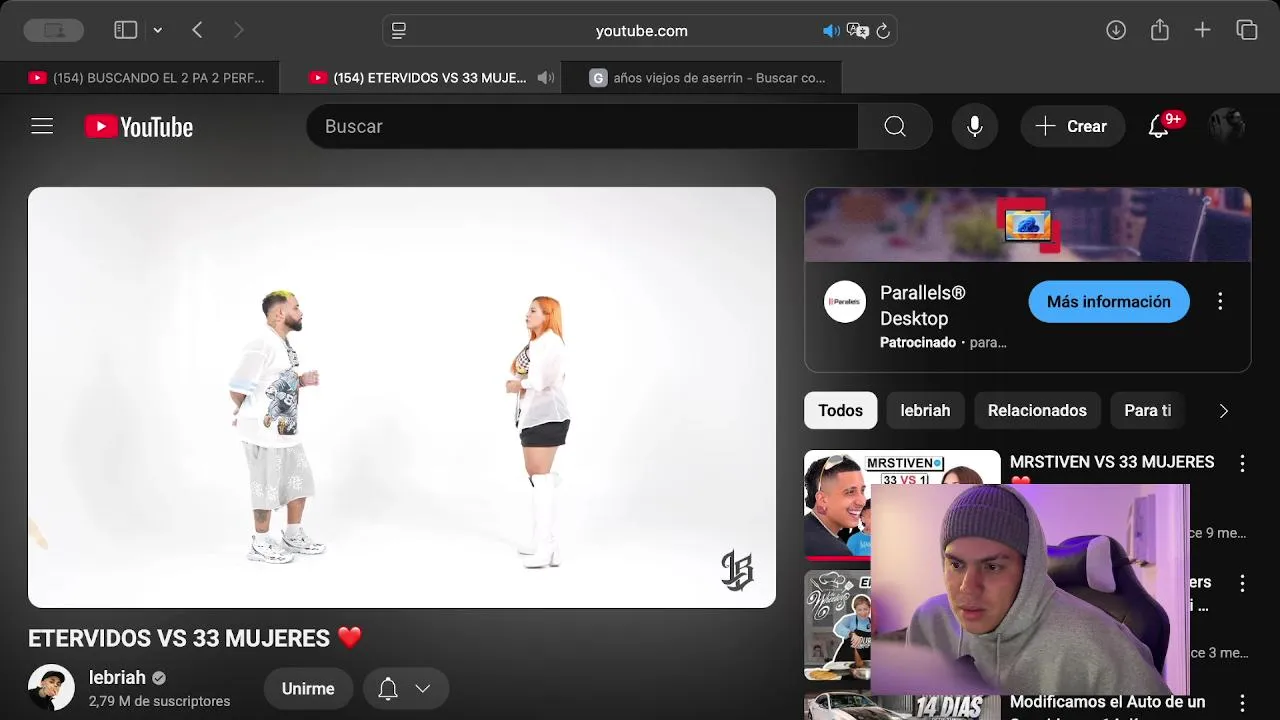
Task: Click the lebriah verified badge
Action: (158, 678)
